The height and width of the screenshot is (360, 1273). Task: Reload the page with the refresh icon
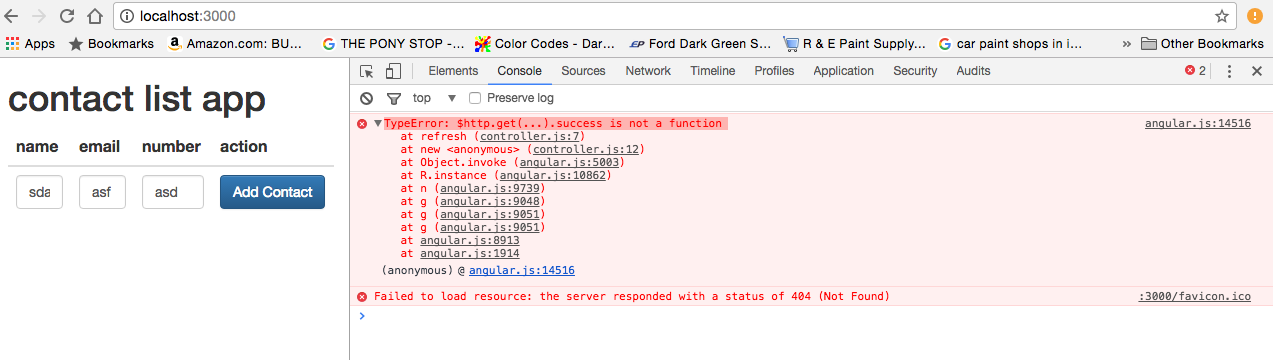(67, 16)
